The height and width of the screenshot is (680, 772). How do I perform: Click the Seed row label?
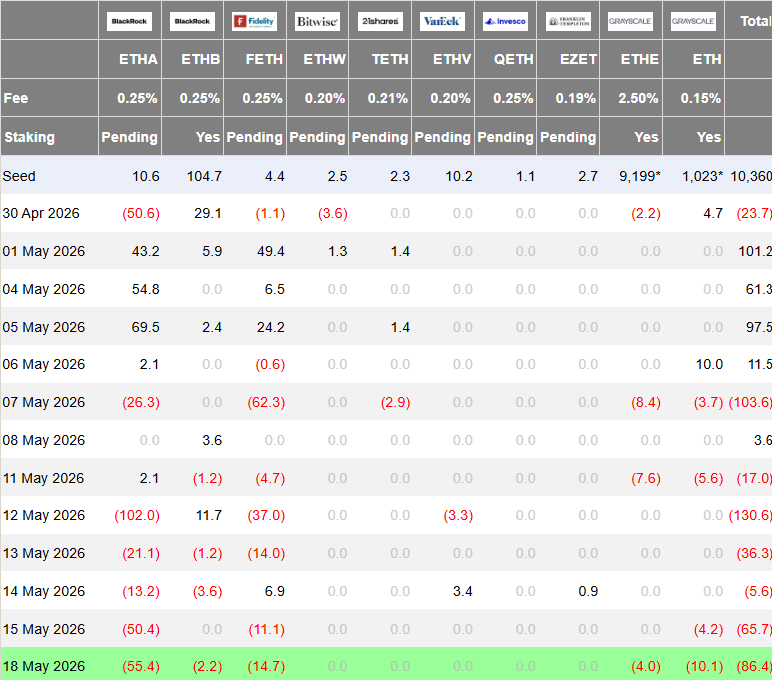(19, 176)
